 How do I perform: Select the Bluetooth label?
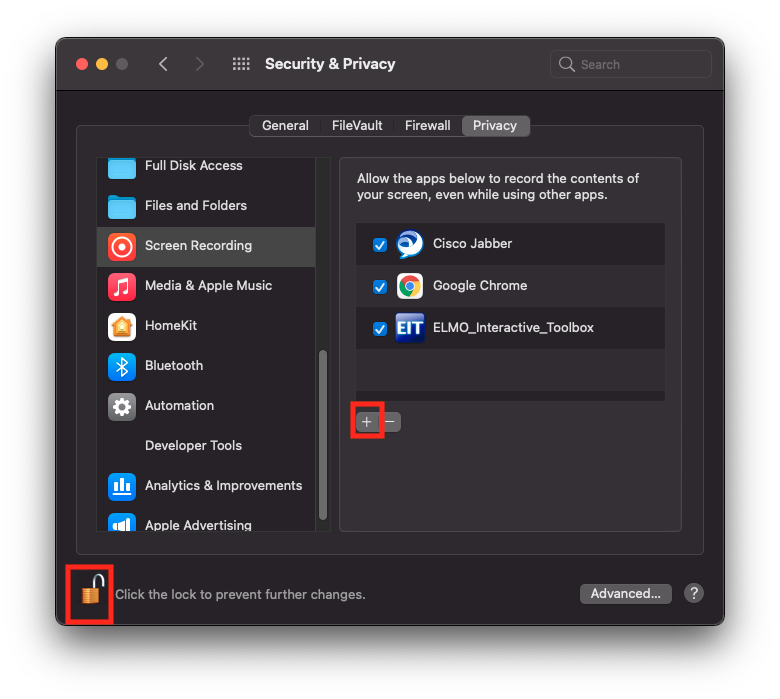pyautogui.click(x=174, y=366)
